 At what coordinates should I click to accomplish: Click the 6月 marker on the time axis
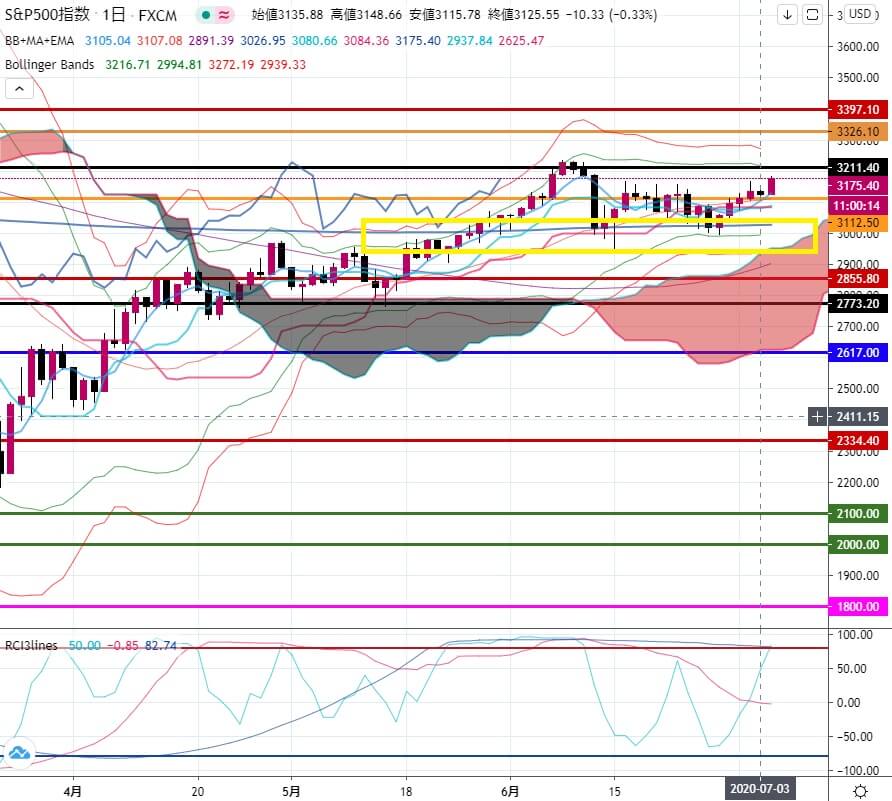(510, 791)
